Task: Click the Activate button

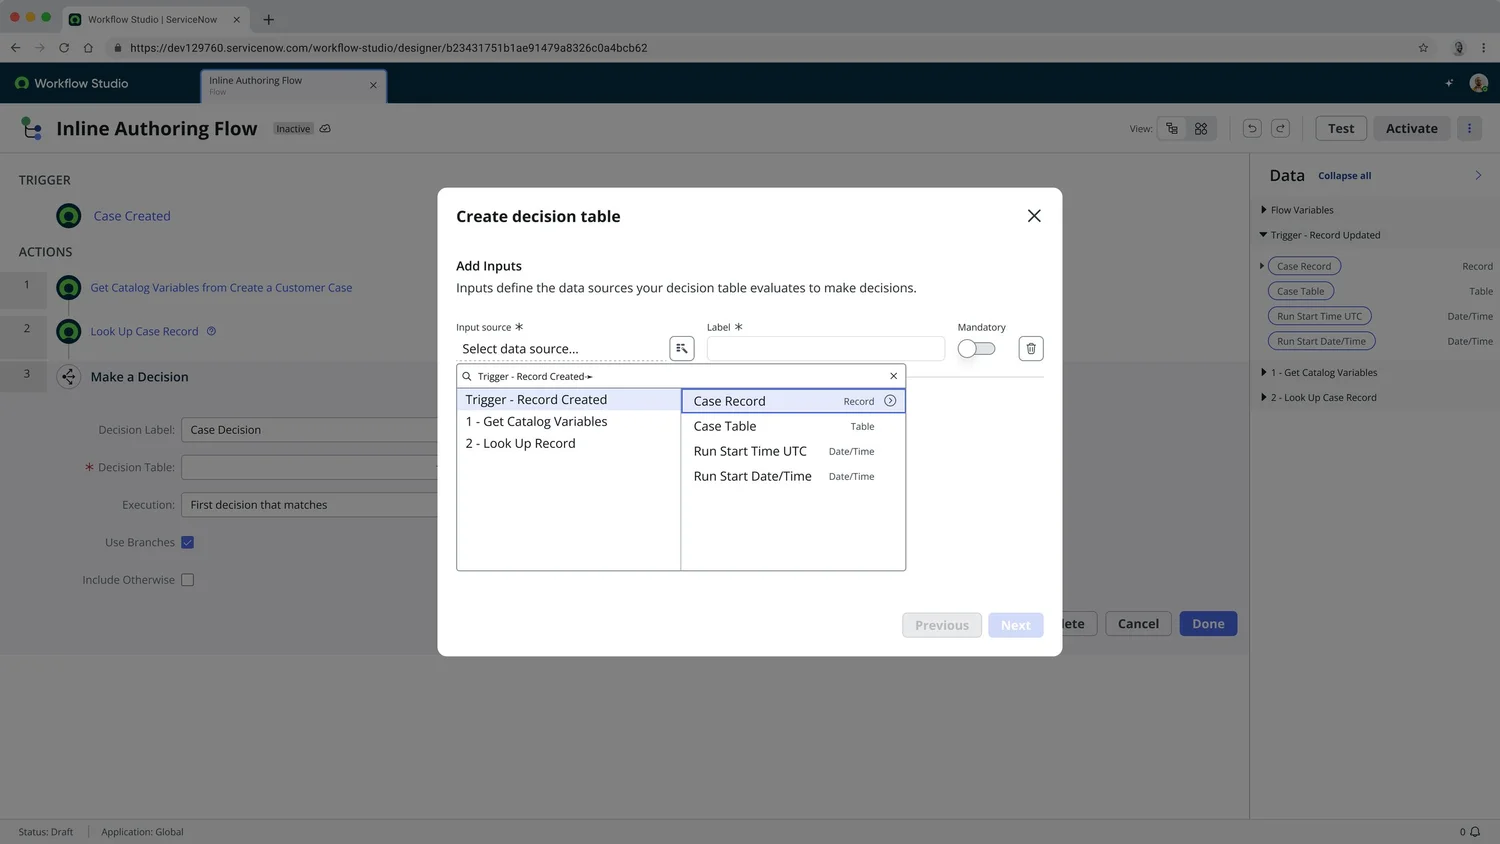Action: (x=1411, y=128)
